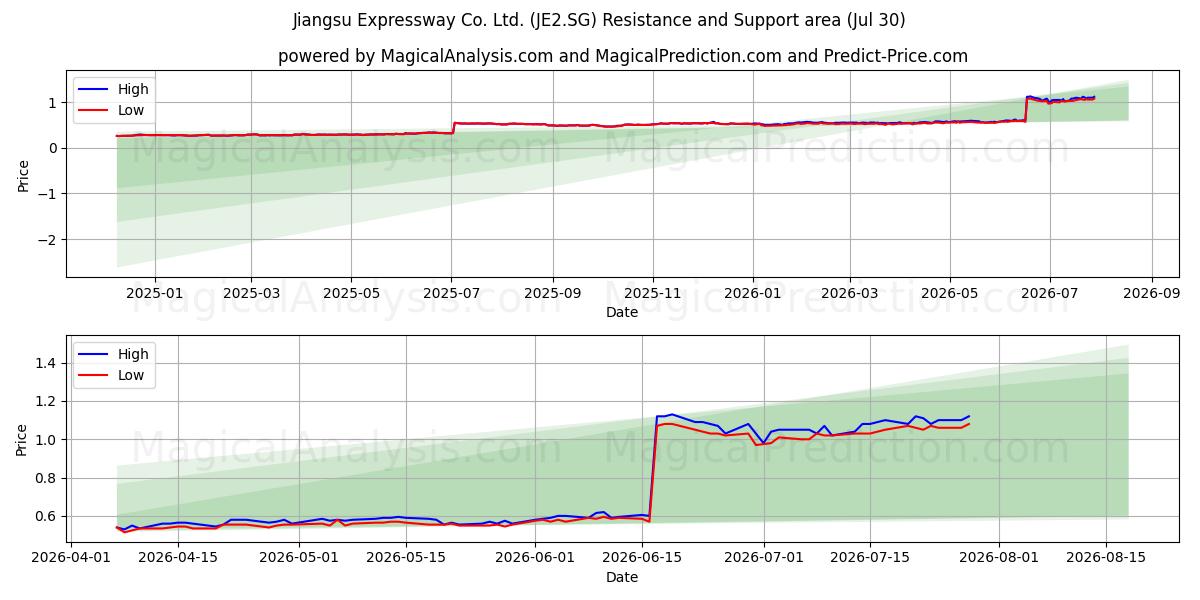Click the 'Price' y-axis label of the top chart
This screenshot has height=600, width=1200.
tap(23, 174)
